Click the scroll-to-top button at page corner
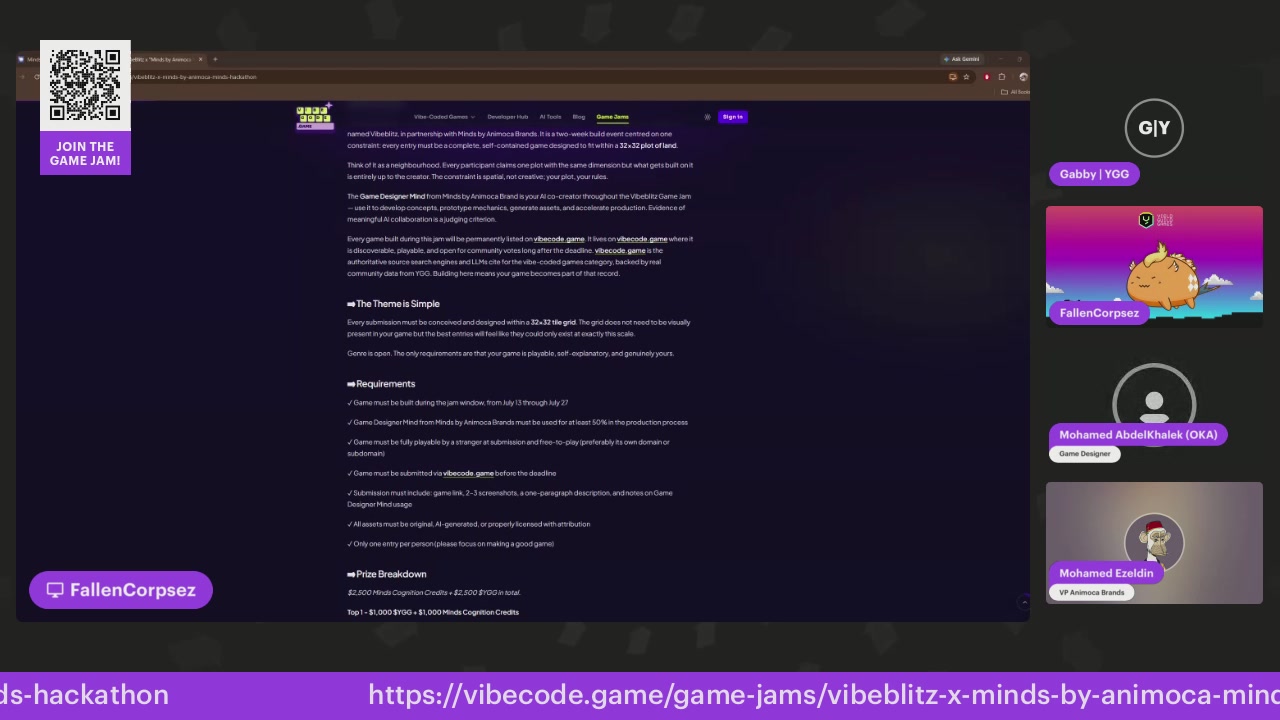The width and height of the screenshot is (1280, 720). pyautogui.click(x=1024, y=602)
